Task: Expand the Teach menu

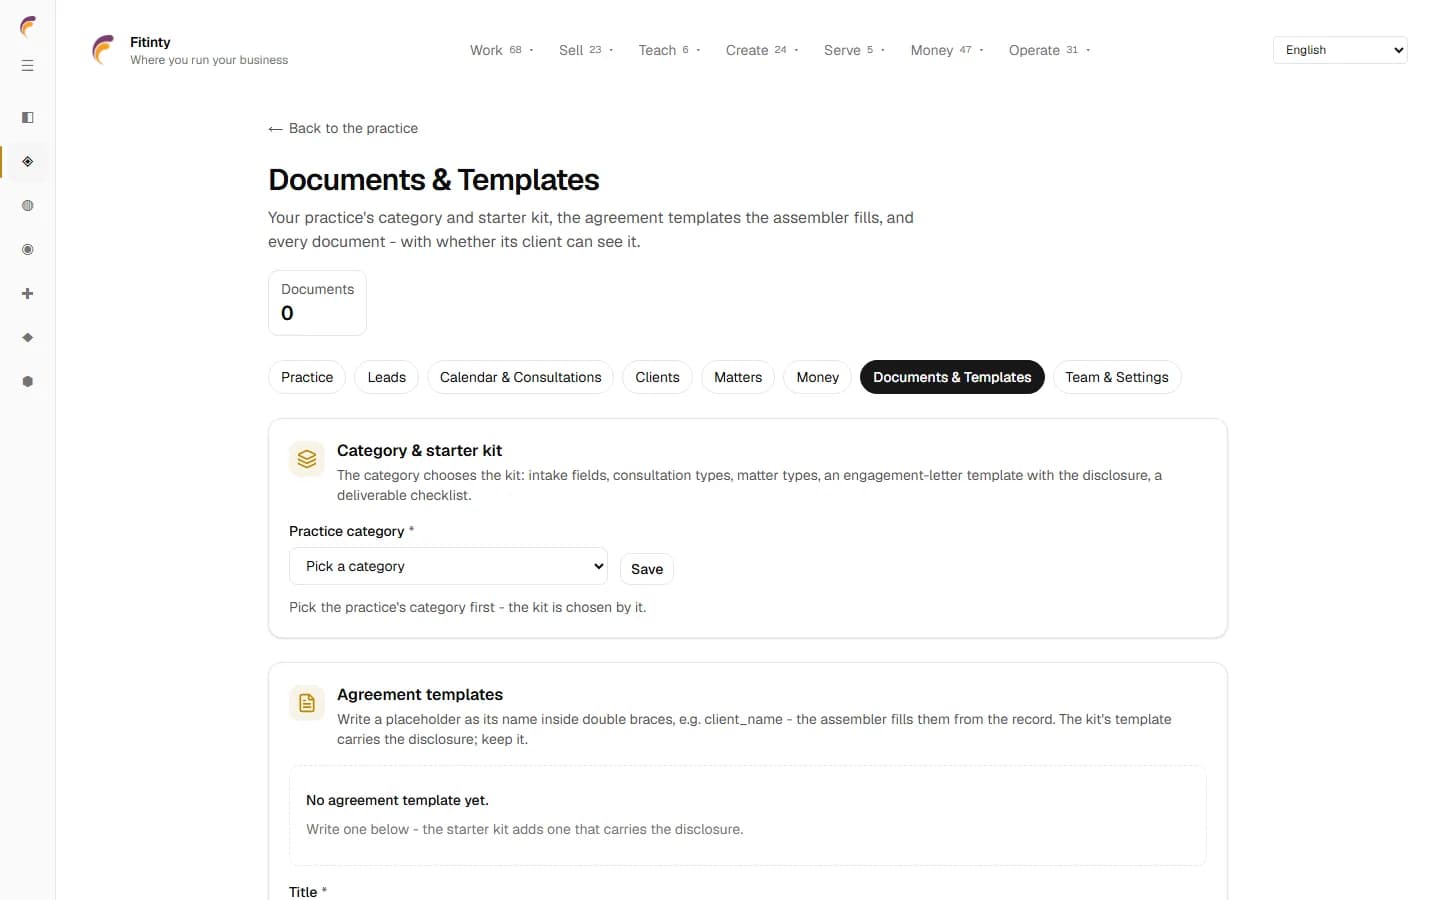Action: (669, 50)
